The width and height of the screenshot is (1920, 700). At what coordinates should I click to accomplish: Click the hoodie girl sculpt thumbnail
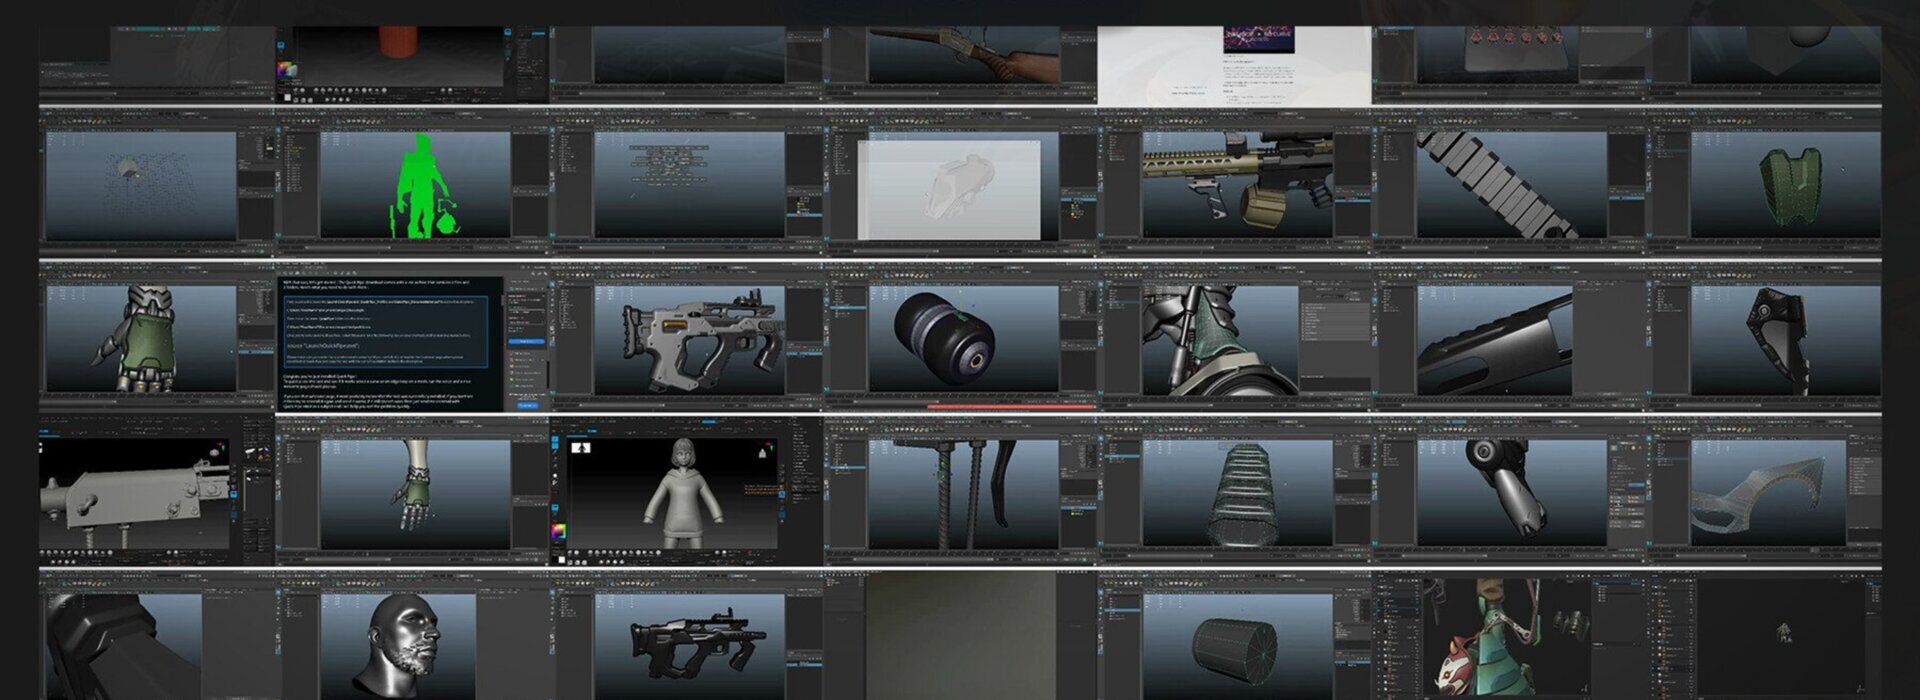pos(686,494)
